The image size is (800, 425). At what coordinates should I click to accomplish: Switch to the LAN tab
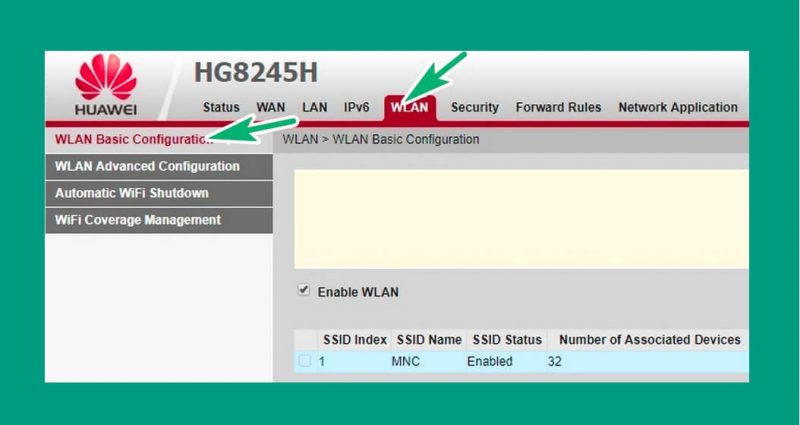pyautogui.click(x=314, y=108)
